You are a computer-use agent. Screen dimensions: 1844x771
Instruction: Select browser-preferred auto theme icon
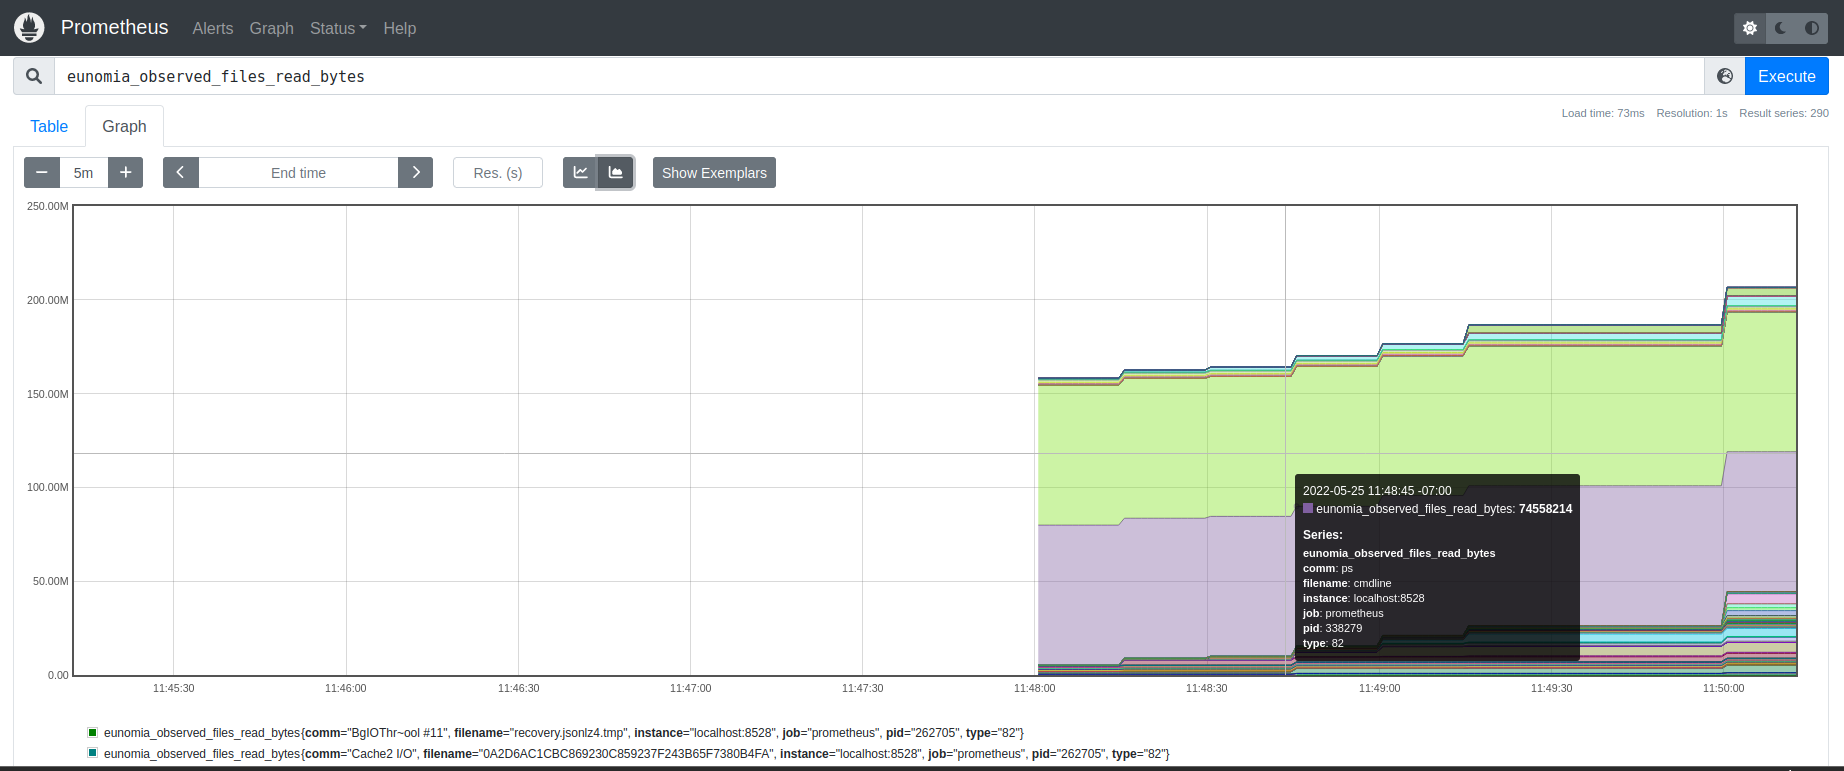[x=1812, y=28]
